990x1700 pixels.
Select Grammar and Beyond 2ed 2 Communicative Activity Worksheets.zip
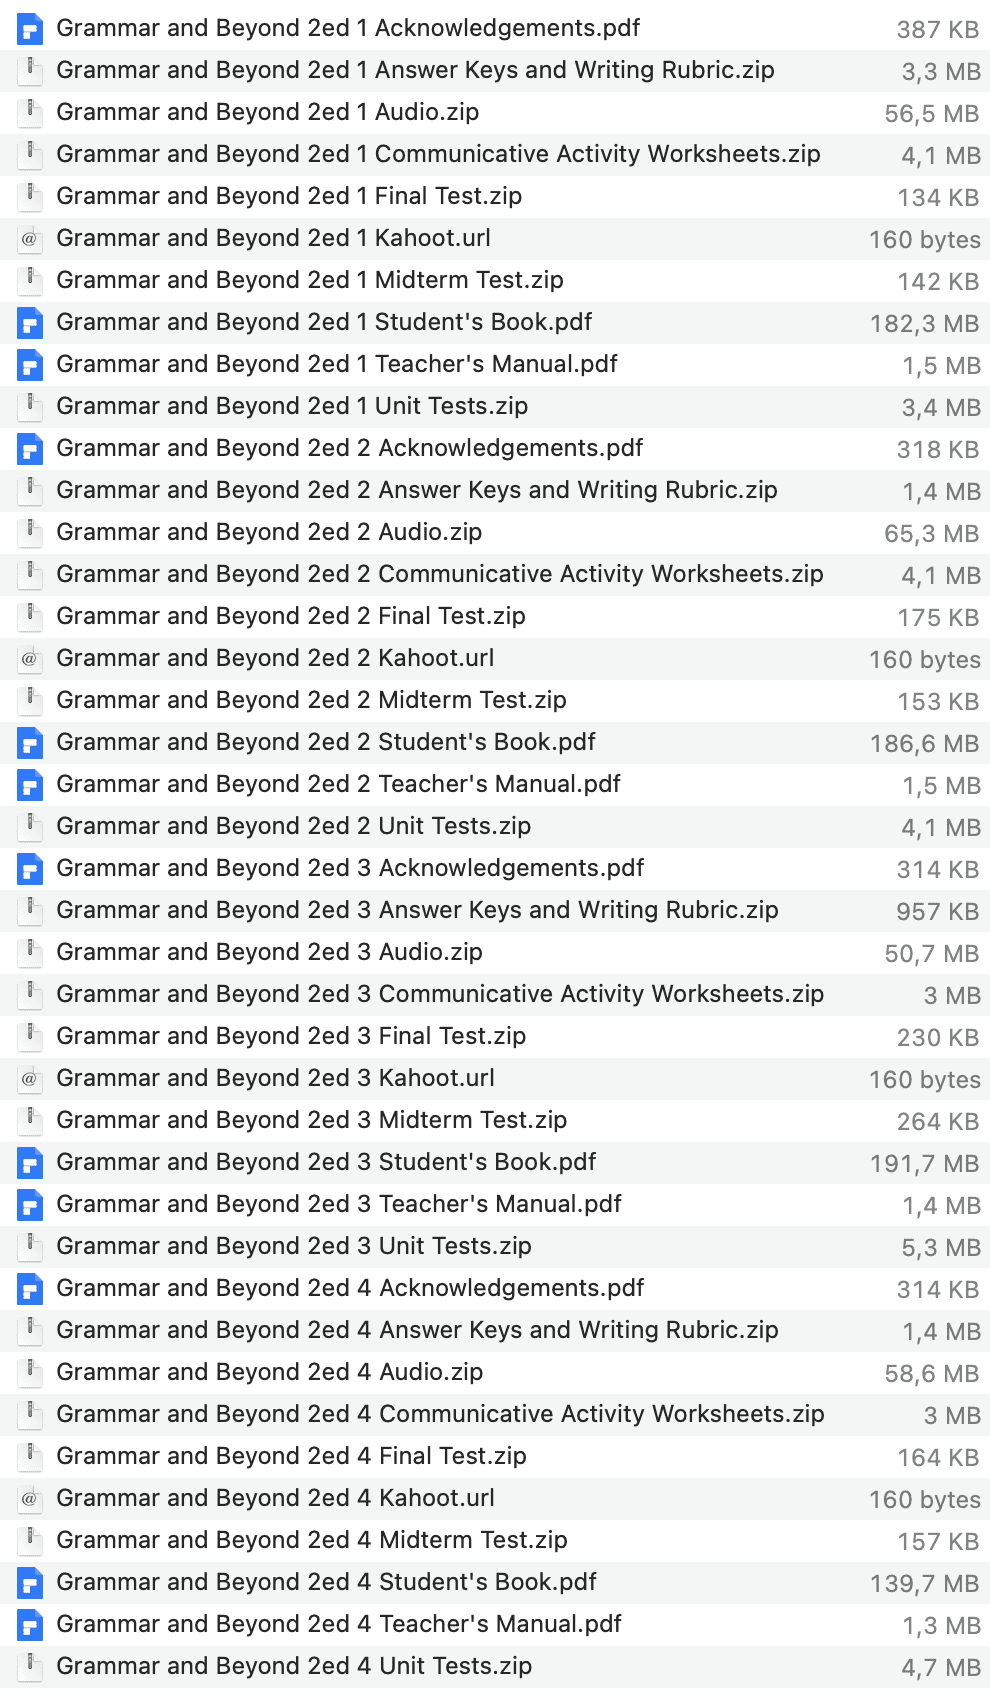click(440, 574)
